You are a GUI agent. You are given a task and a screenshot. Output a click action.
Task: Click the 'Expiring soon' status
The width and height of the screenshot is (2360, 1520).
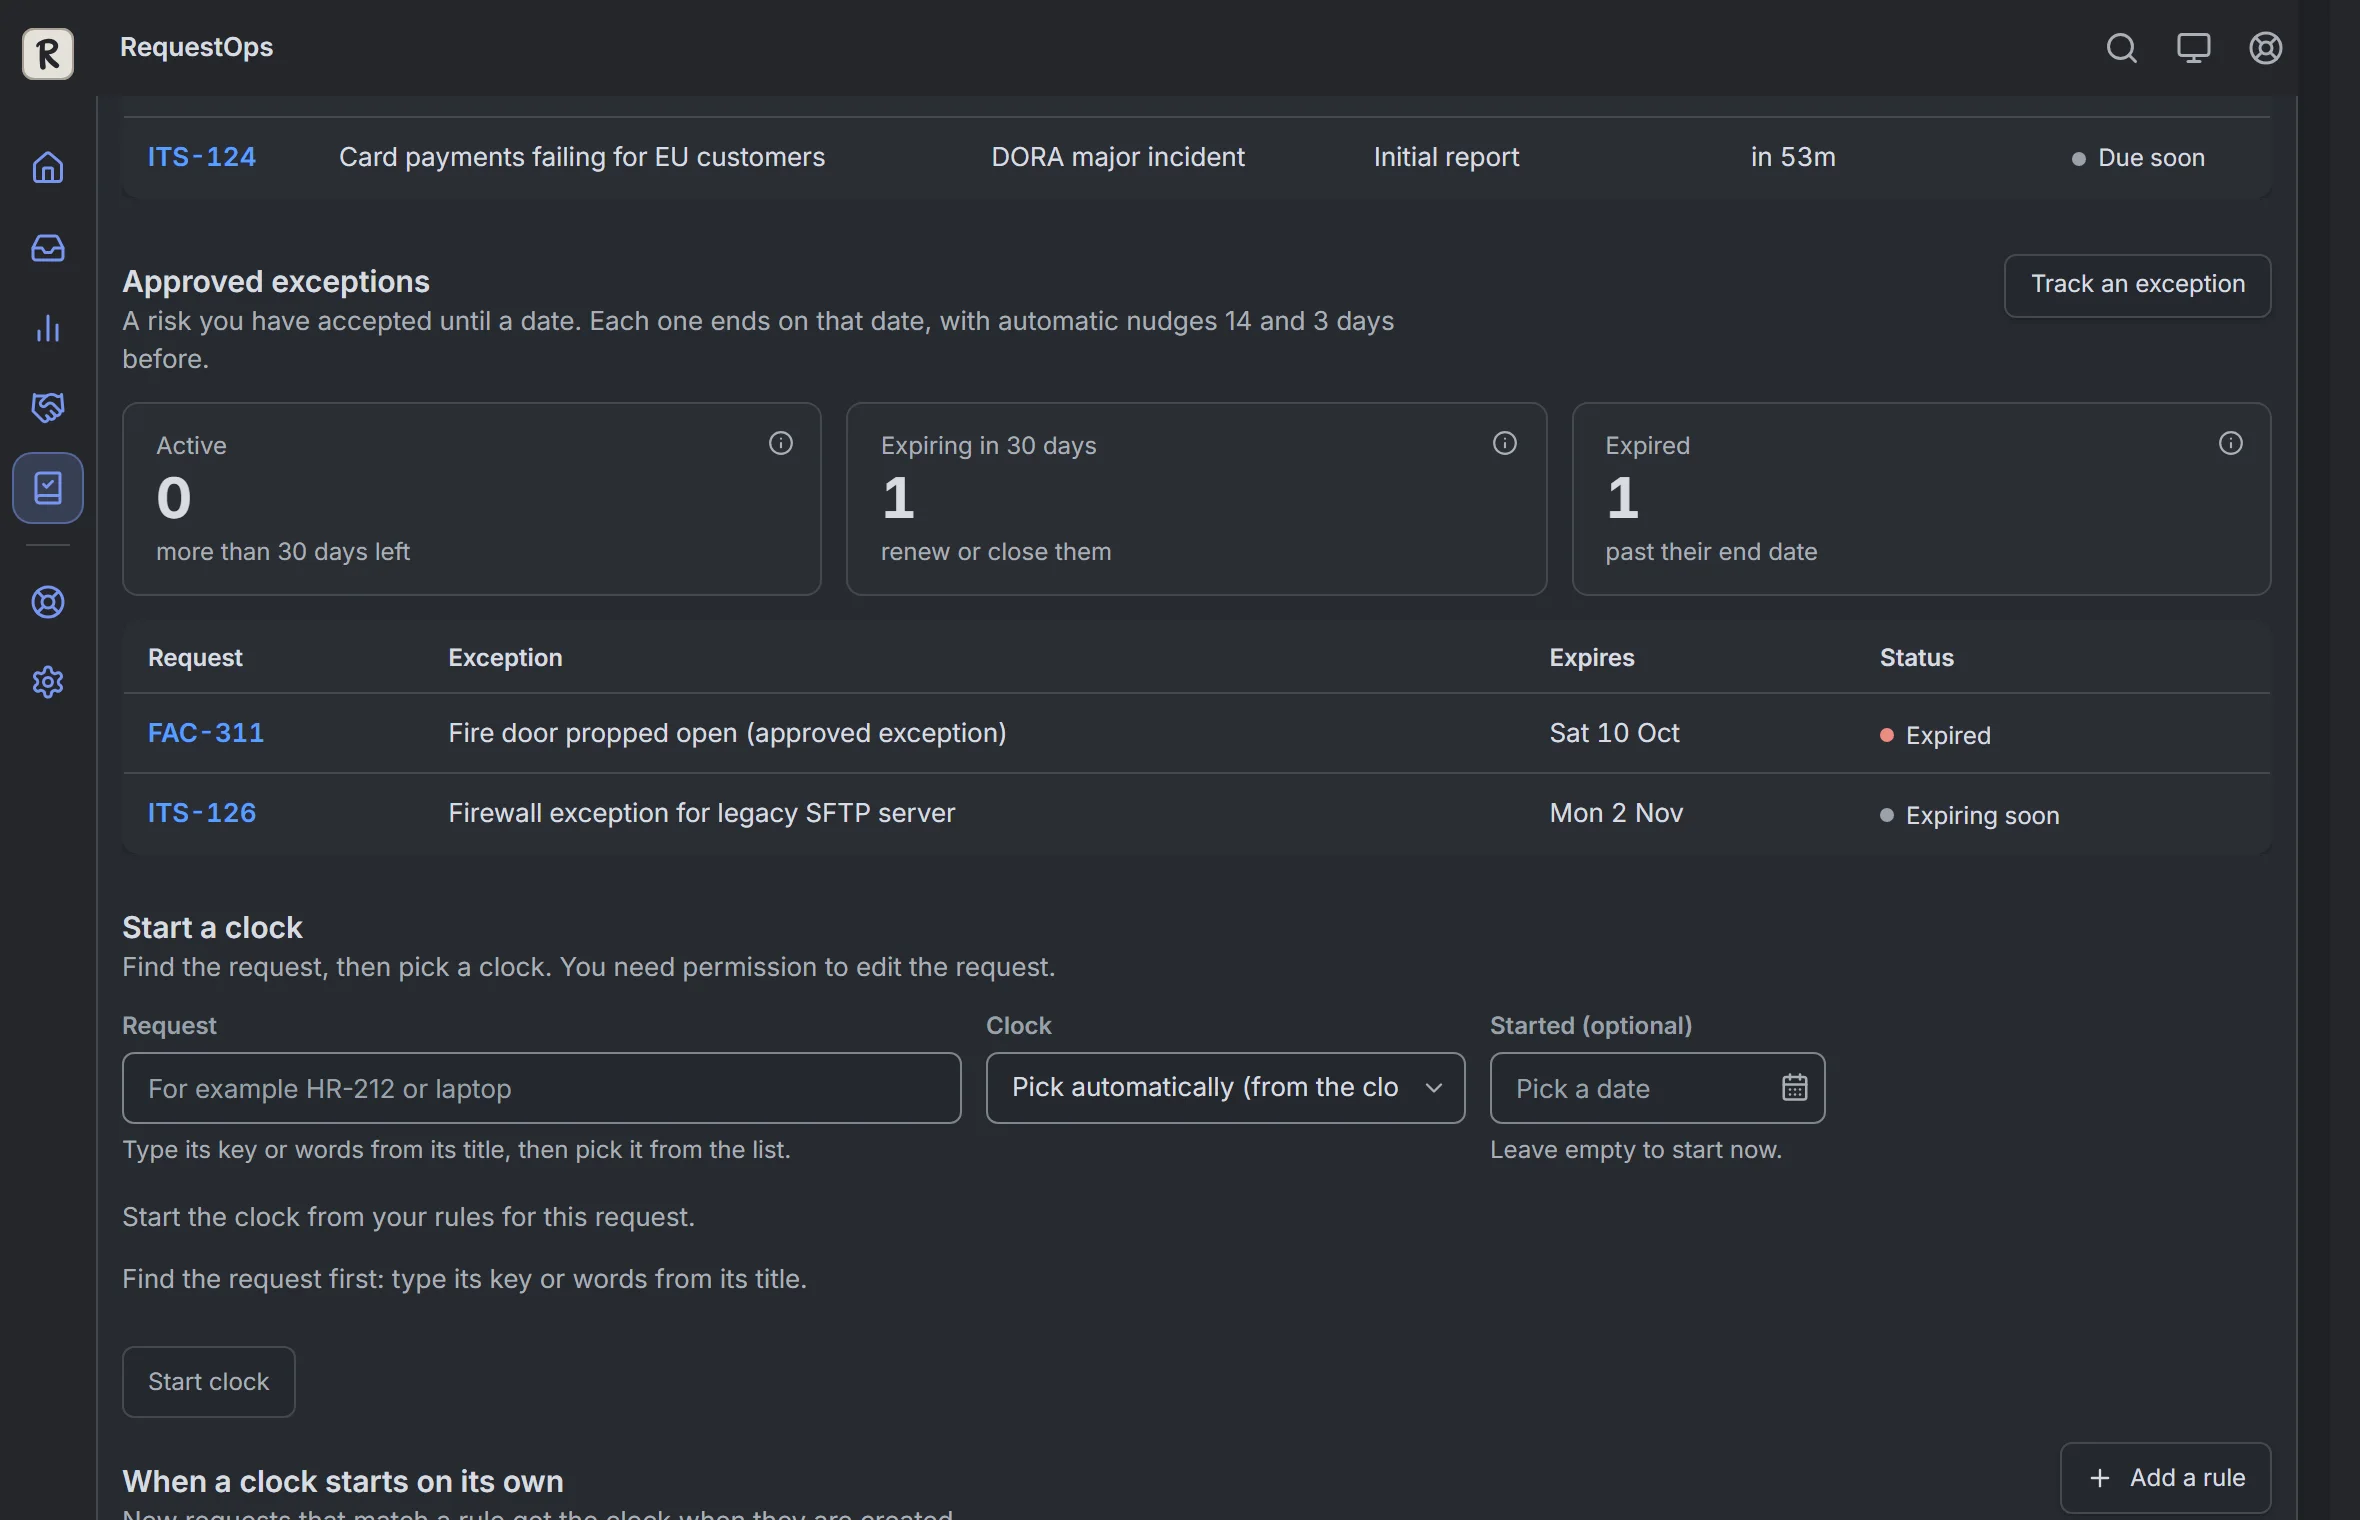point(1969,815)
